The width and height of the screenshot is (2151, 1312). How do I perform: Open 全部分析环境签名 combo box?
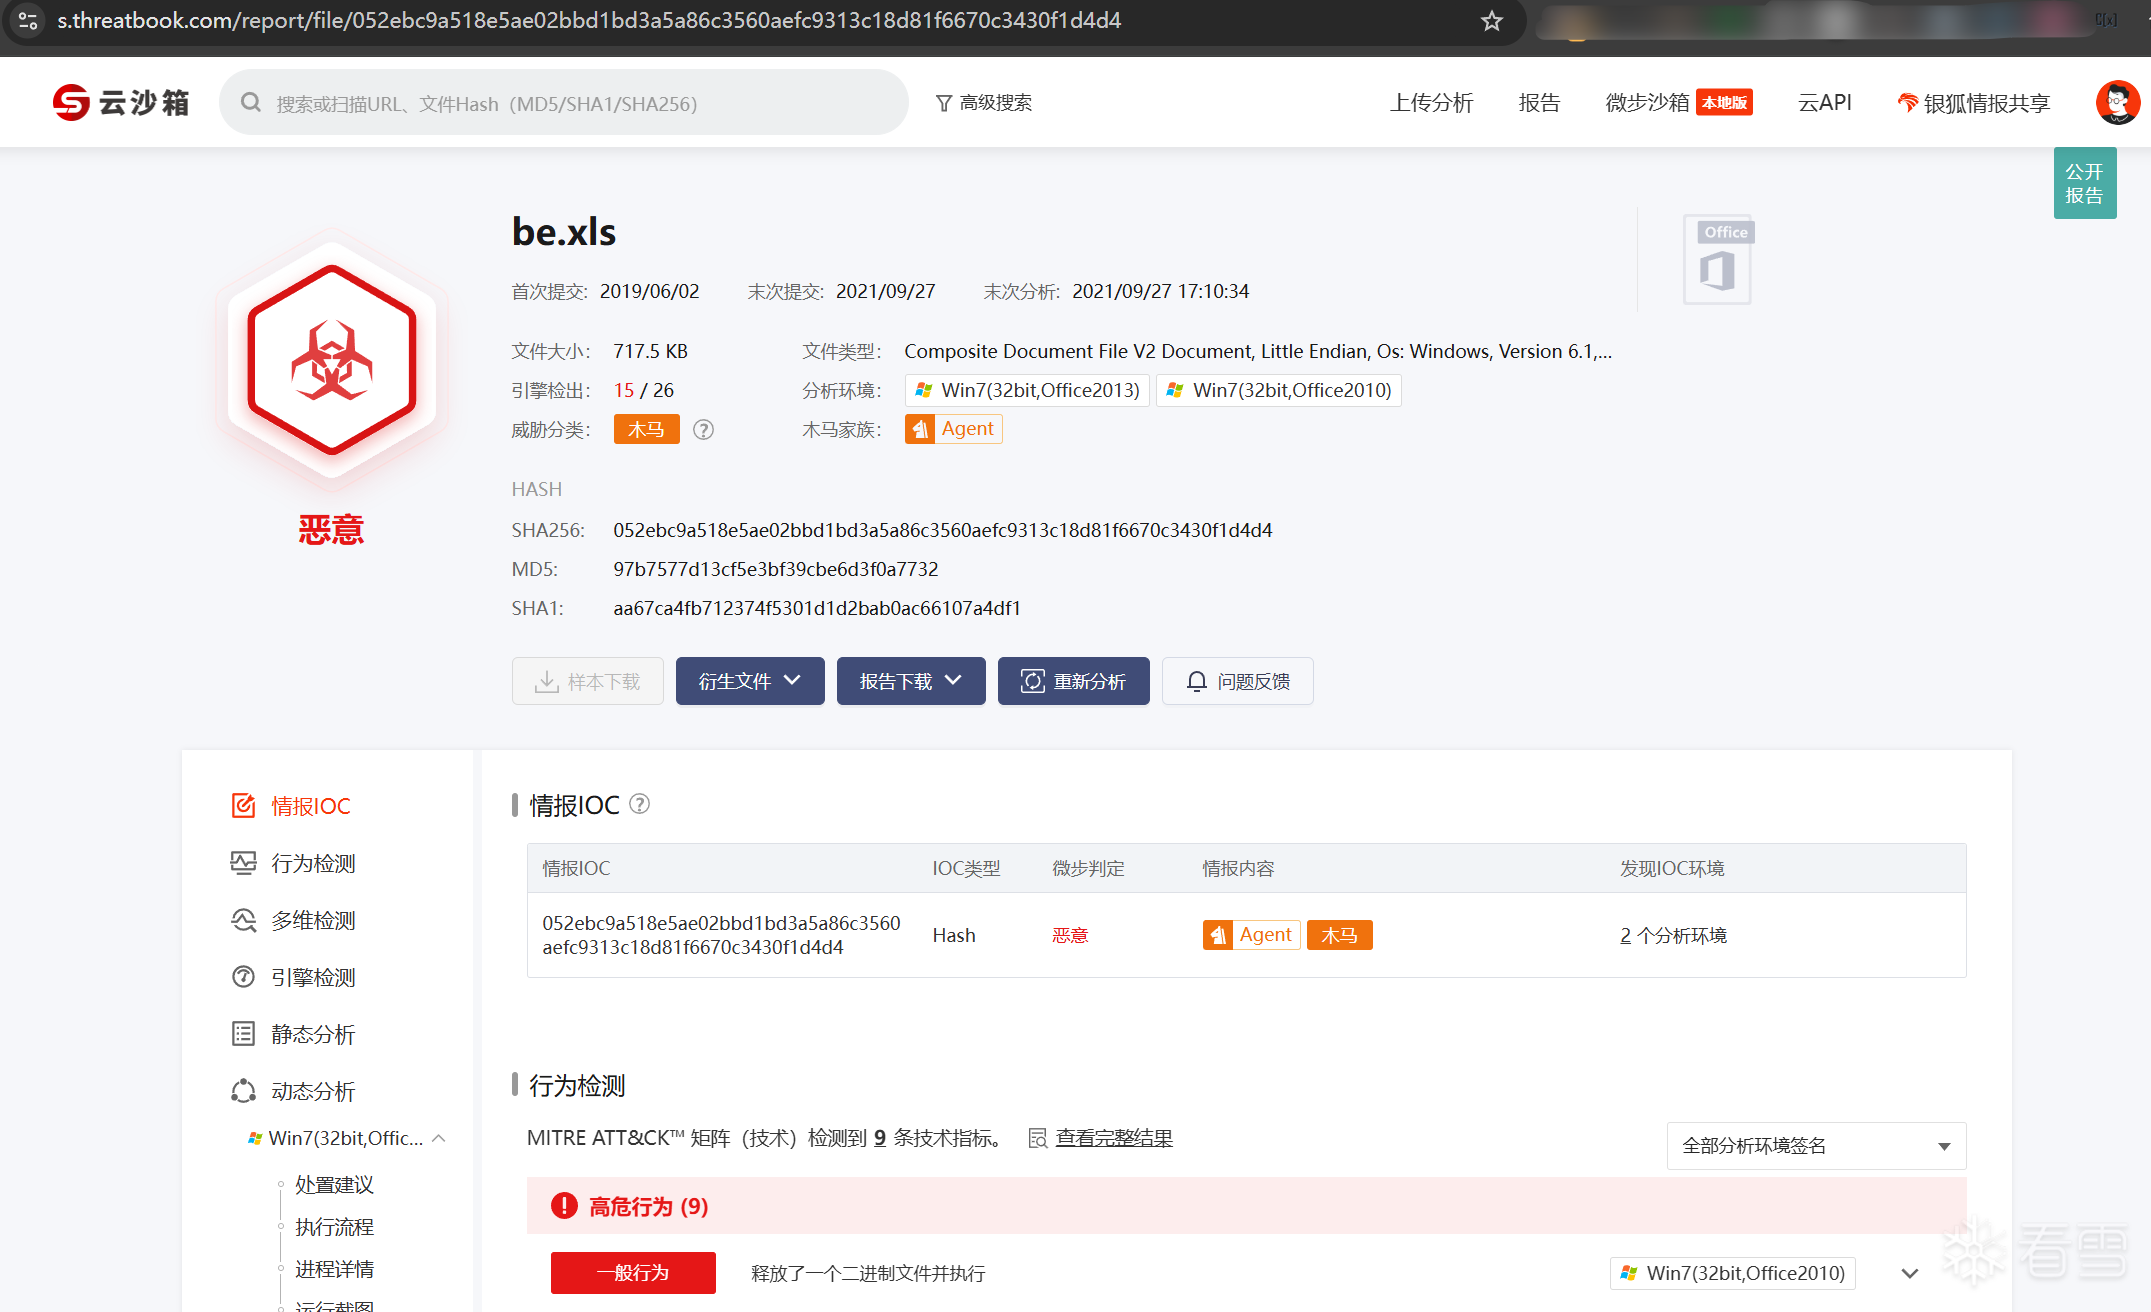1815,1146
